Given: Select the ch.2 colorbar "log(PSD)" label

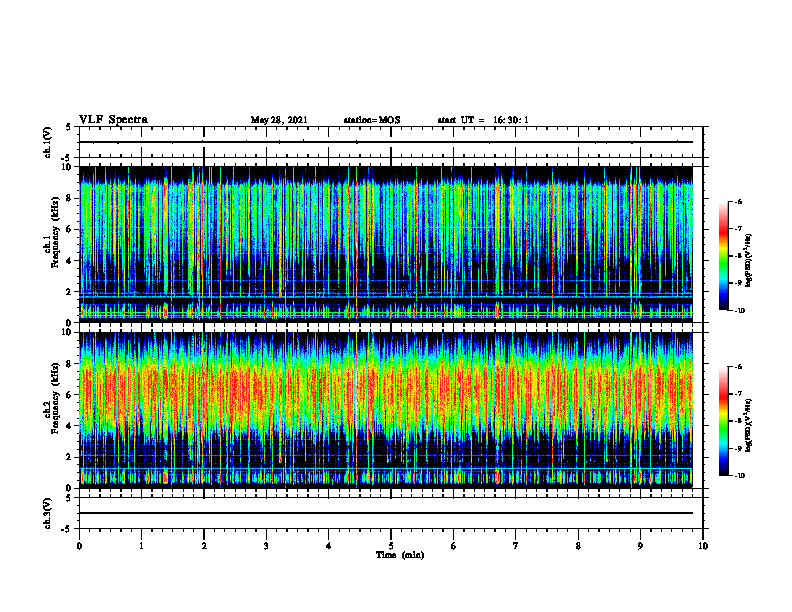Looking at the screenshot, I should click(x=749, y=425).
